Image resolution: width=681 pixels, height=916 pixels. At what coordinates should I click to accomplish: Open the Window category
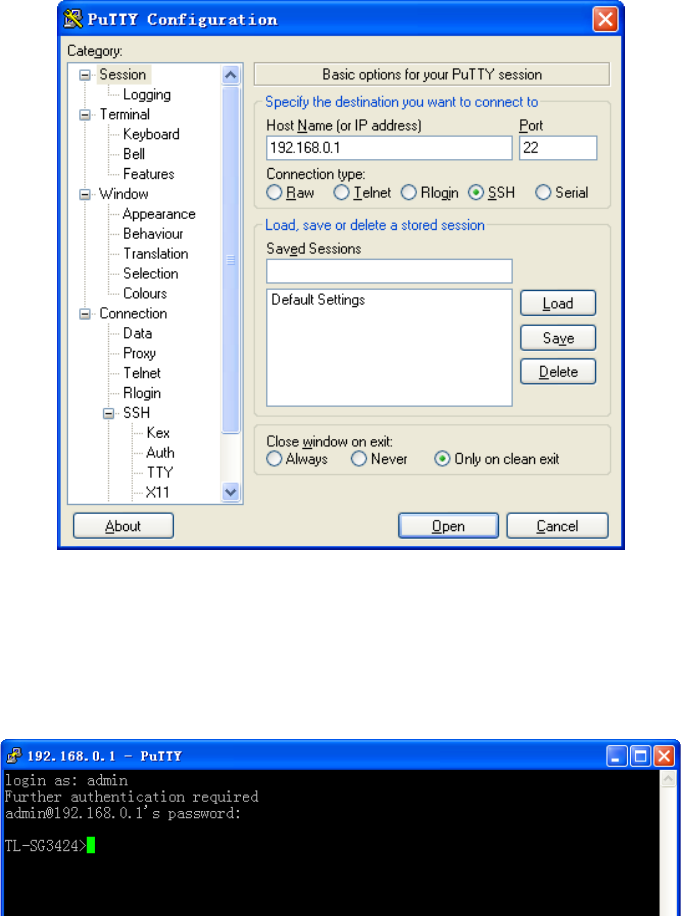(x=124, y=194)
